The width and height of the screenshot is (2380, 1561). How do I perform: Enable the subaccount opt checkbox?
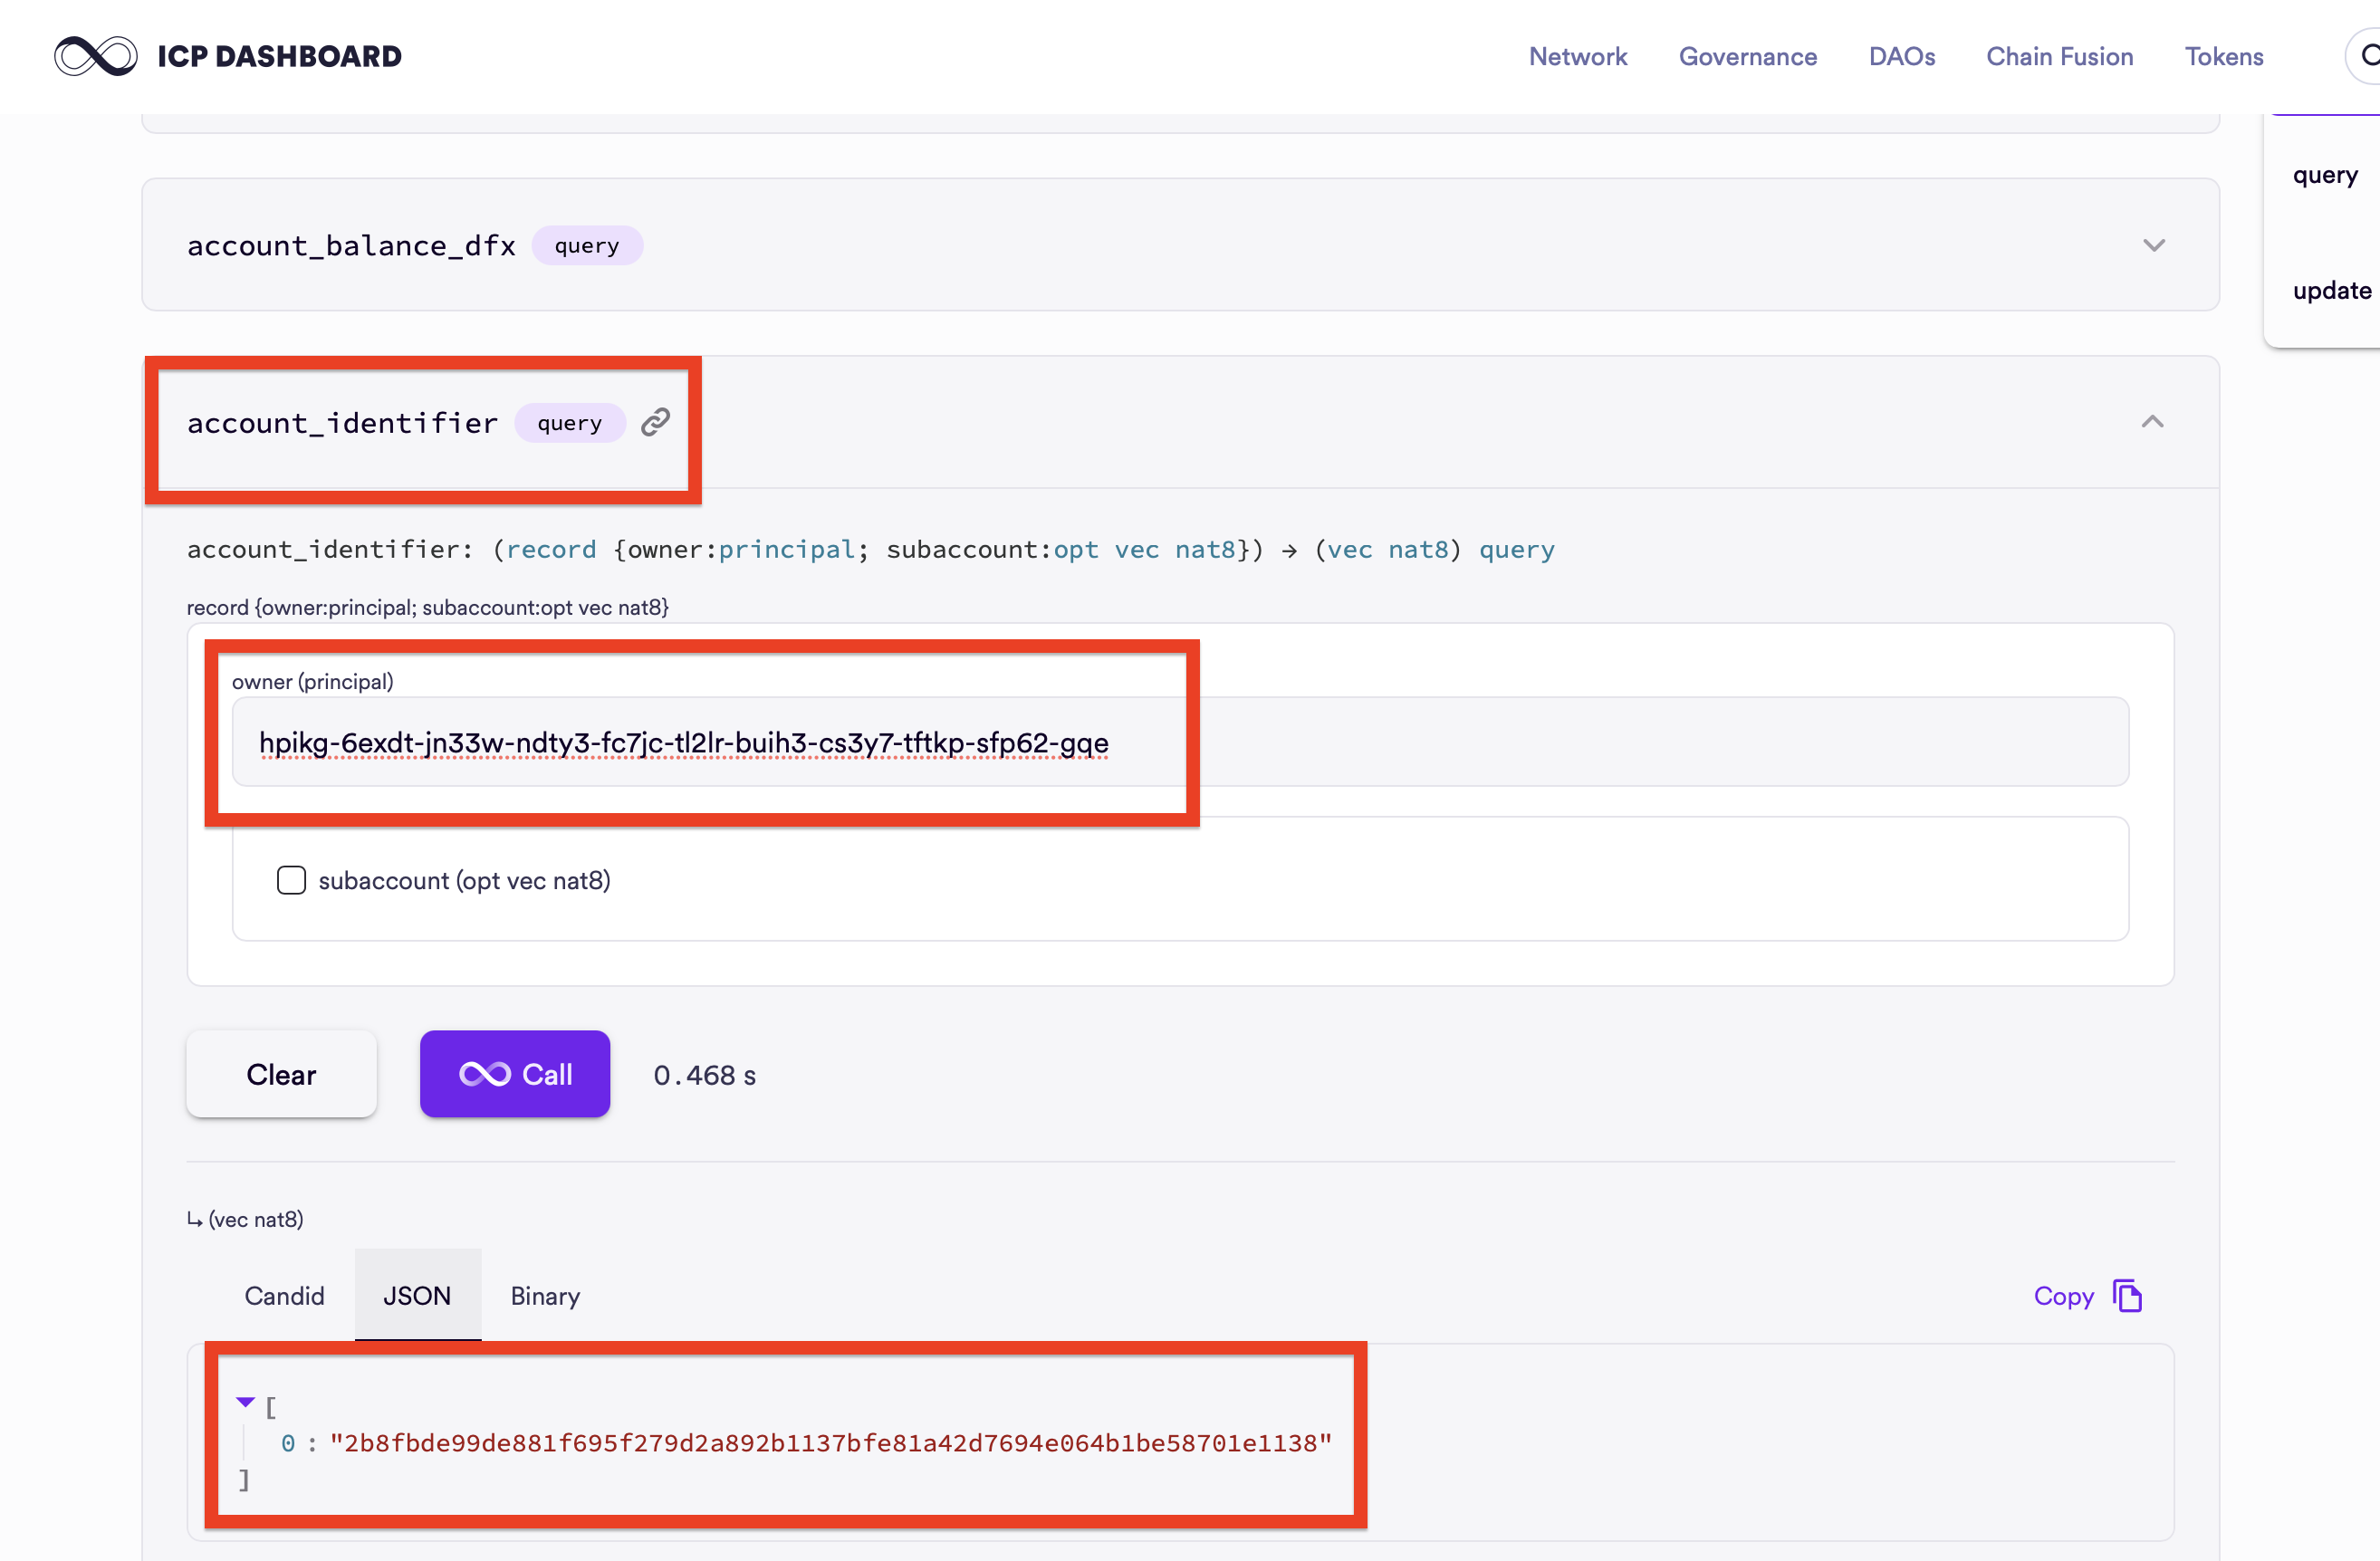291,880
